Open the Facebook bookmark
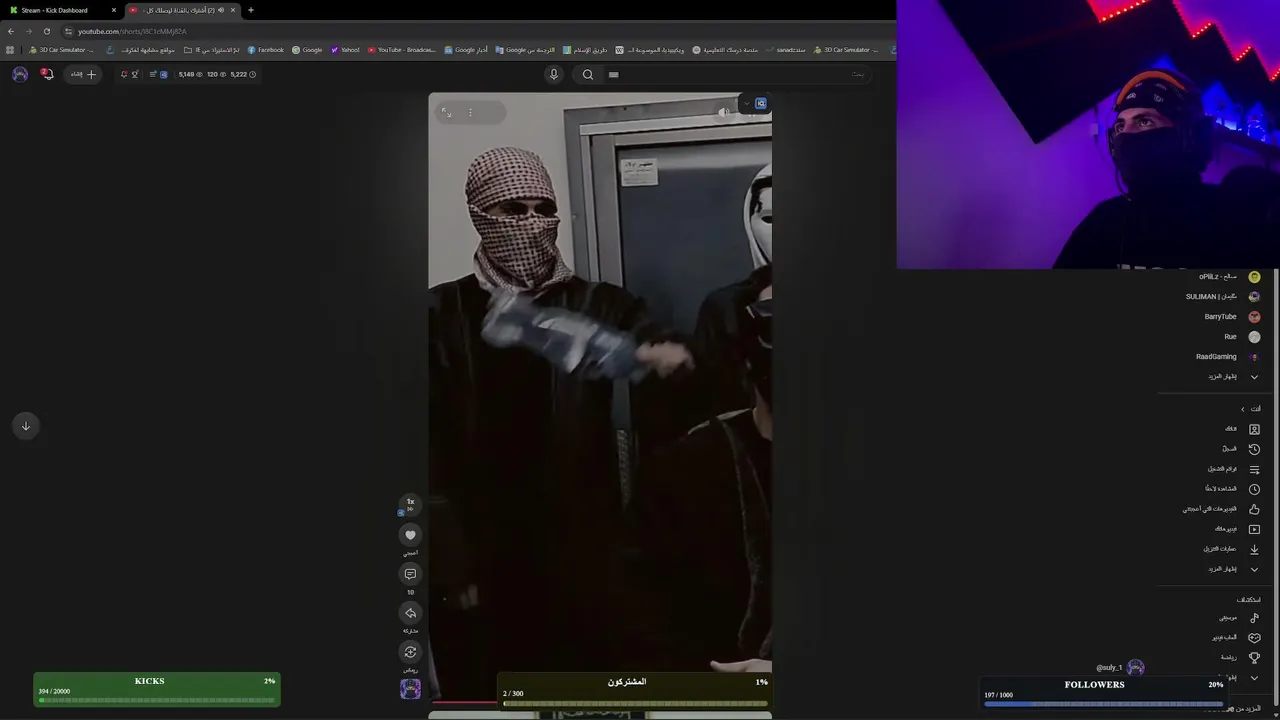This screenshot has width=1280, height=720. click(266, 50)
